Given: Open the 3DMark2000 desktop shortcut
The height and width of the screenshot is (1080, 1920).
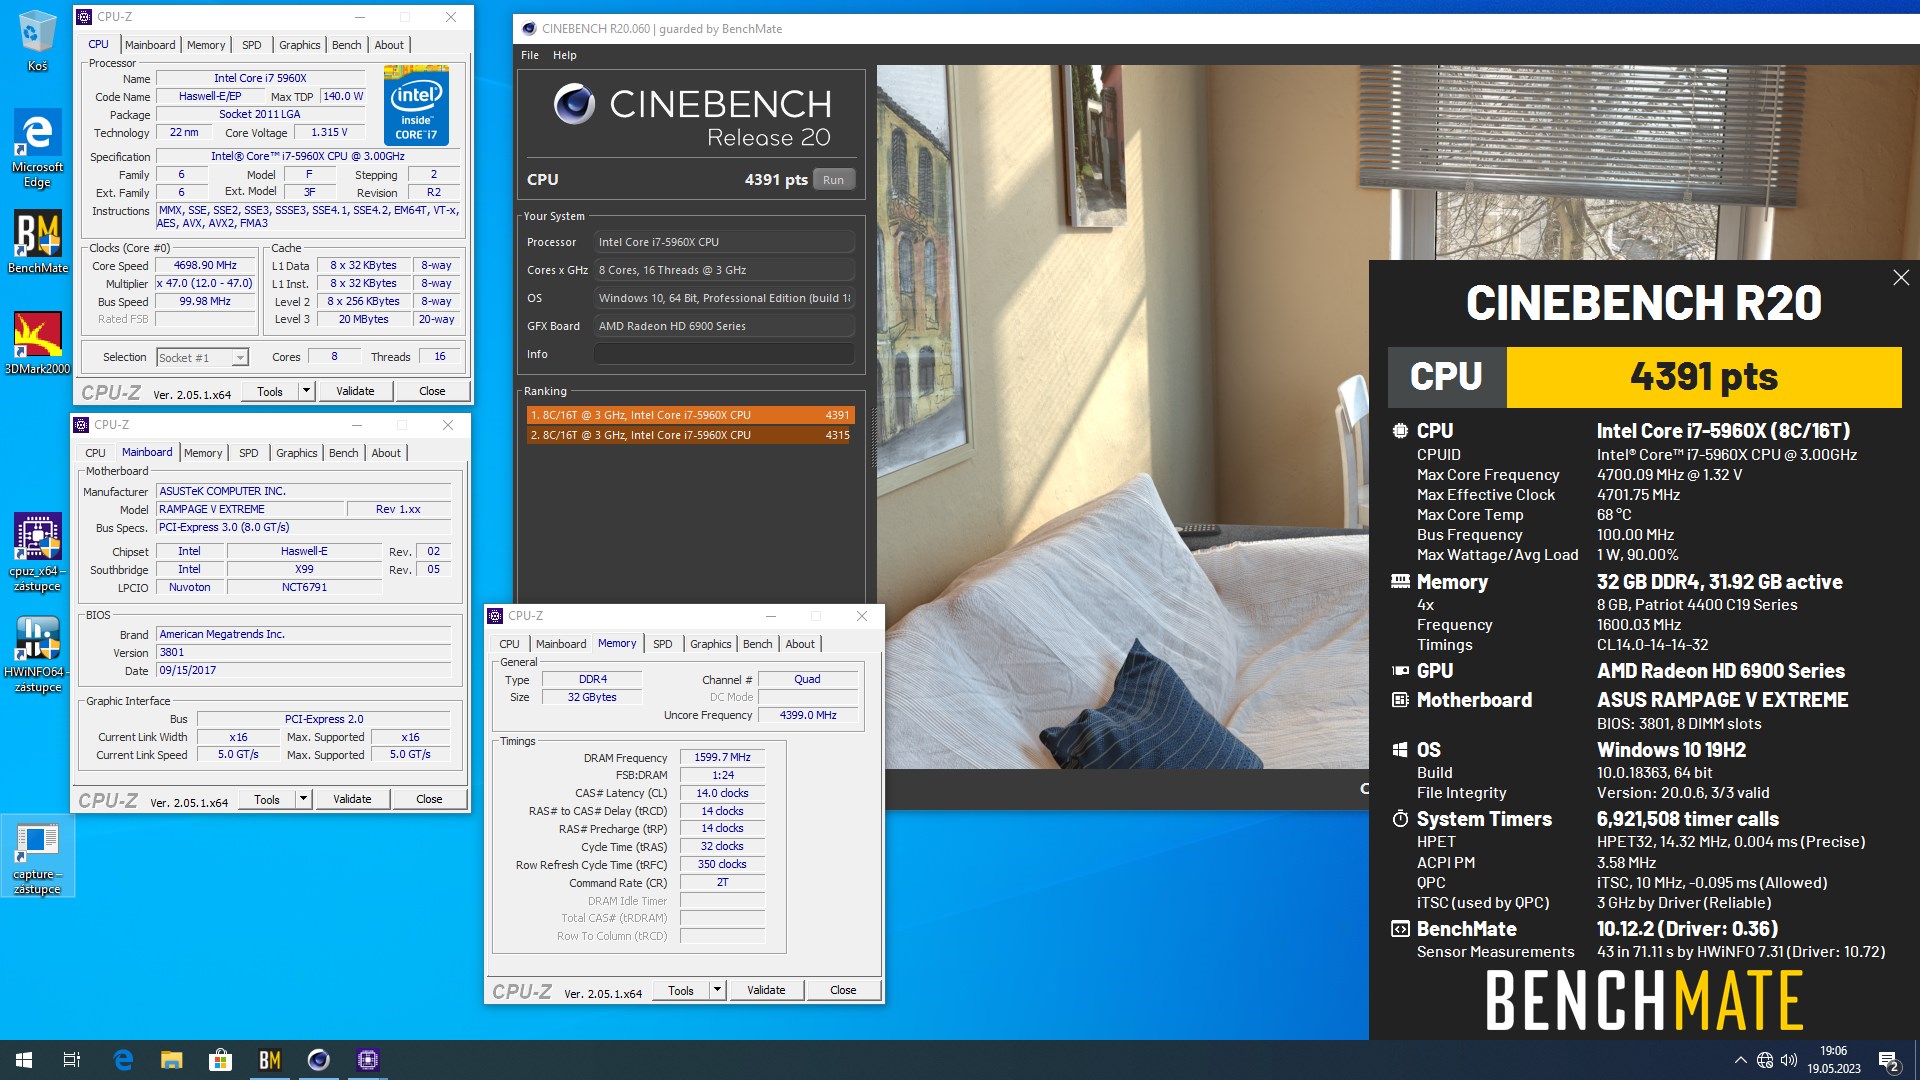Looking at the screenshot, I should [37, 343].
